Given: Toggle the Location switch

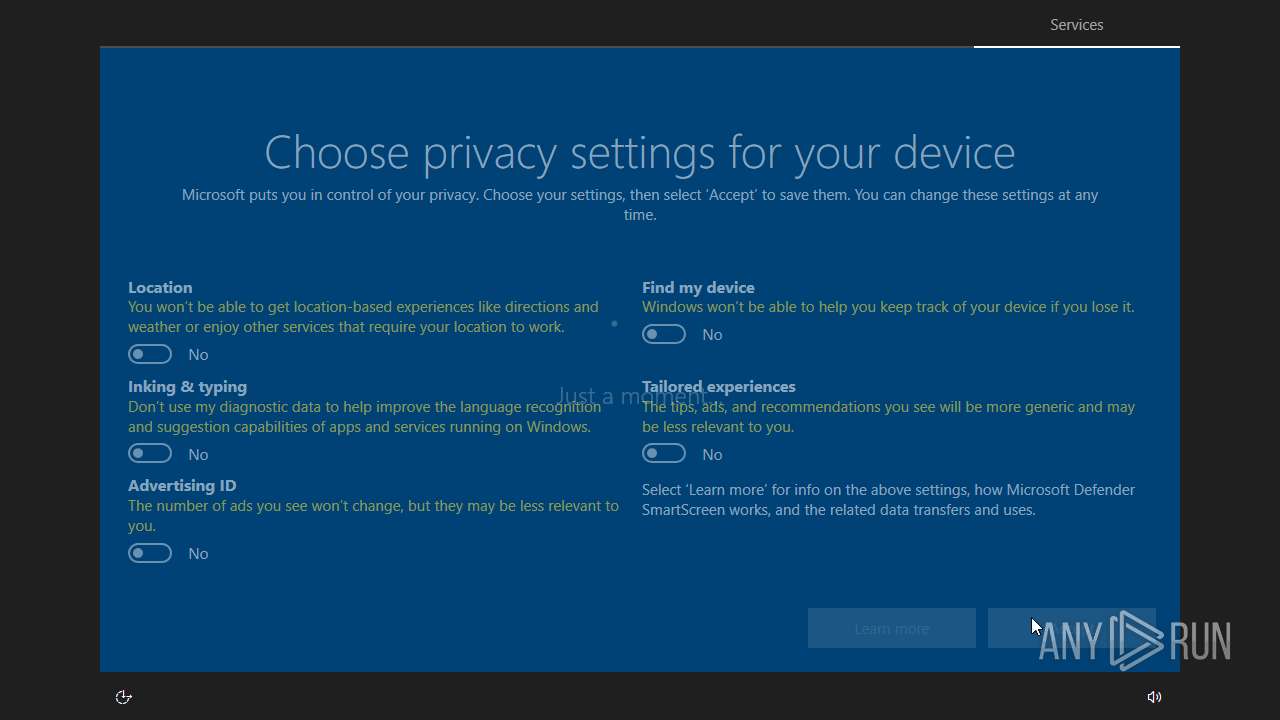Looking at the screenshot, I should (150, 354).
